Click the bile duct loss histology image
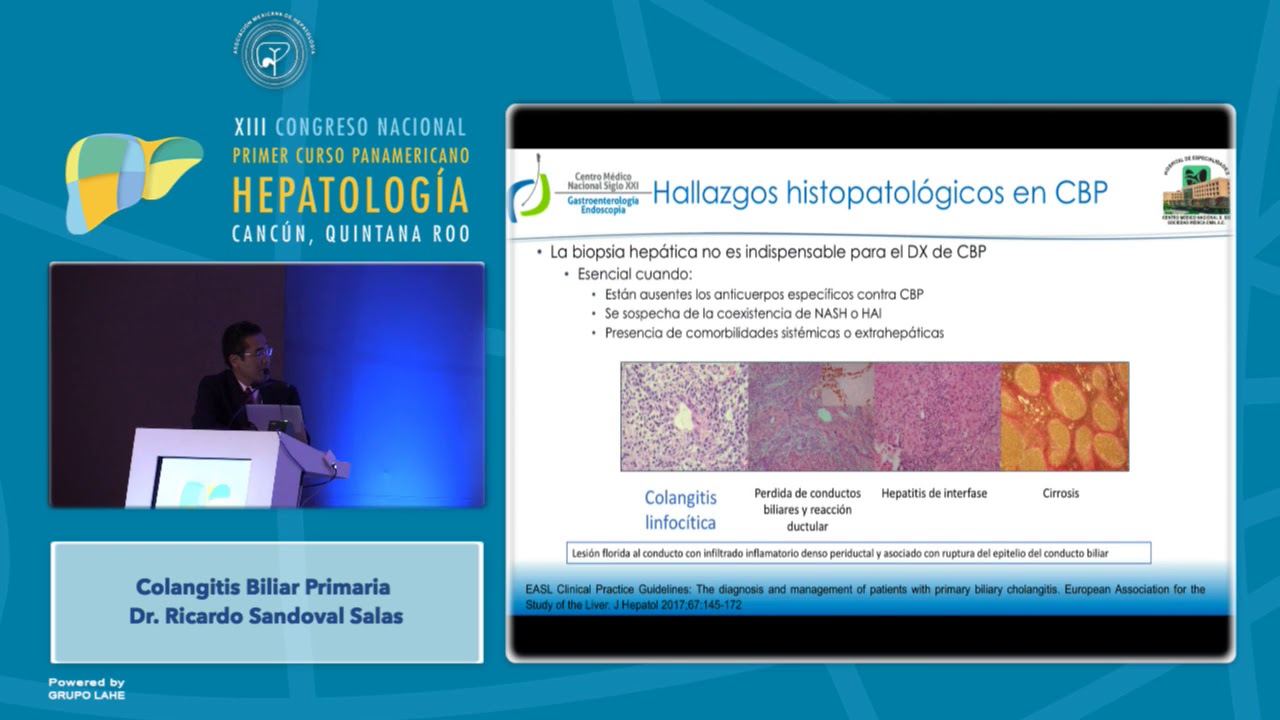1280x720 pixels. 811,416
